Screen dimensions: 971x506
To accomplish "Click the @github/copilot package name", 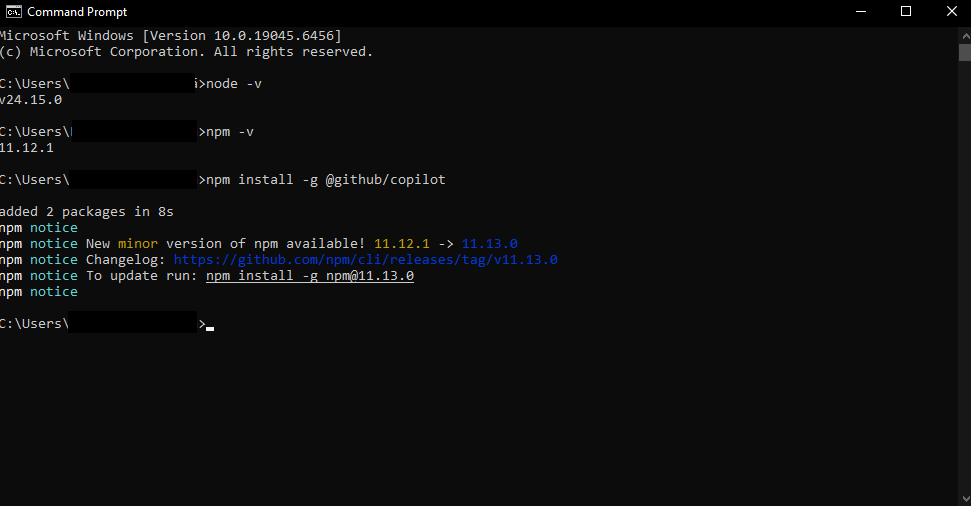I will [385, 180].
